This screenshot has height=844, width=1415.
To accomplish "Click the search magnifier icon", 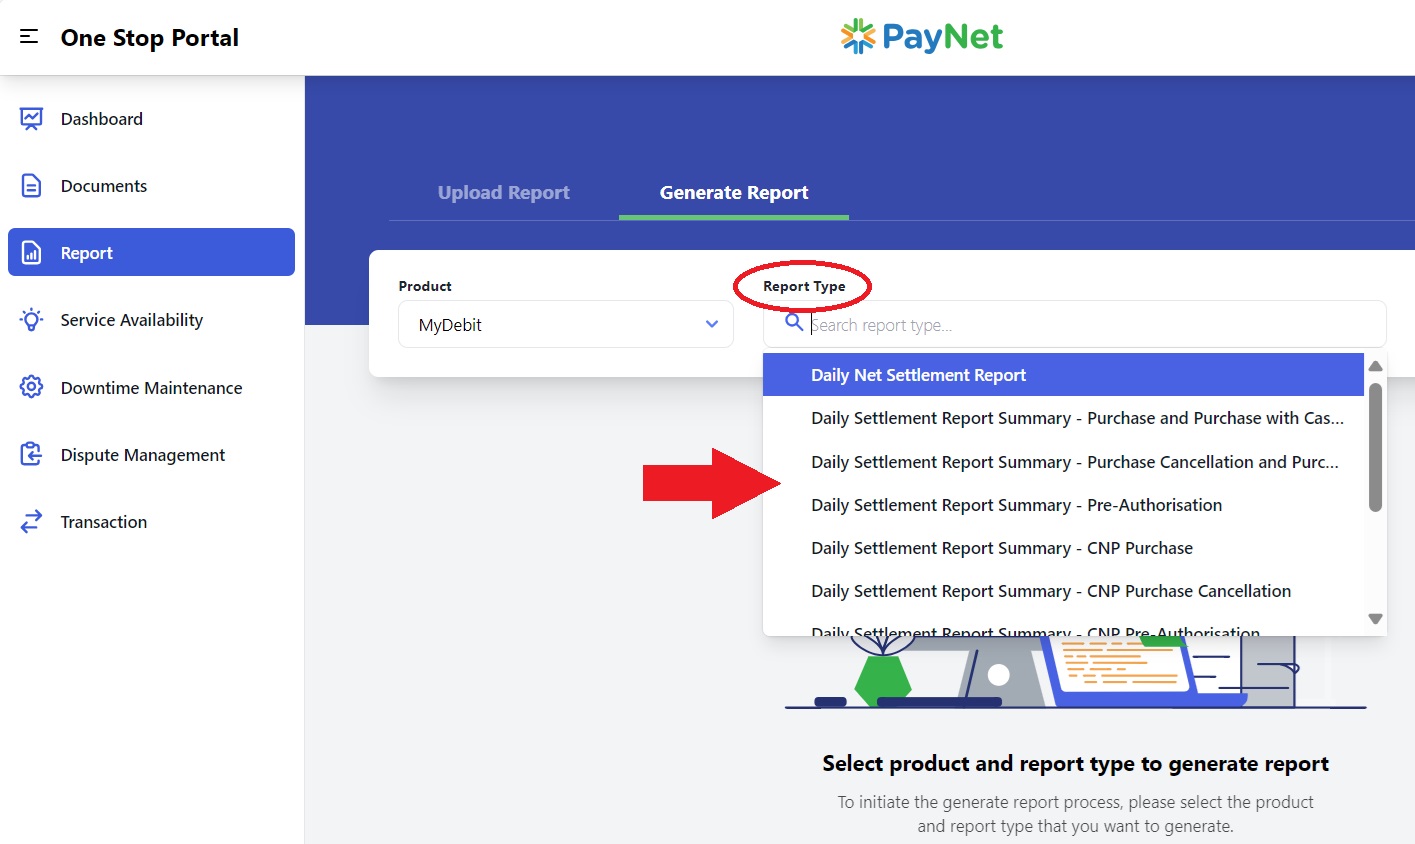I will [x=794, y=322].
